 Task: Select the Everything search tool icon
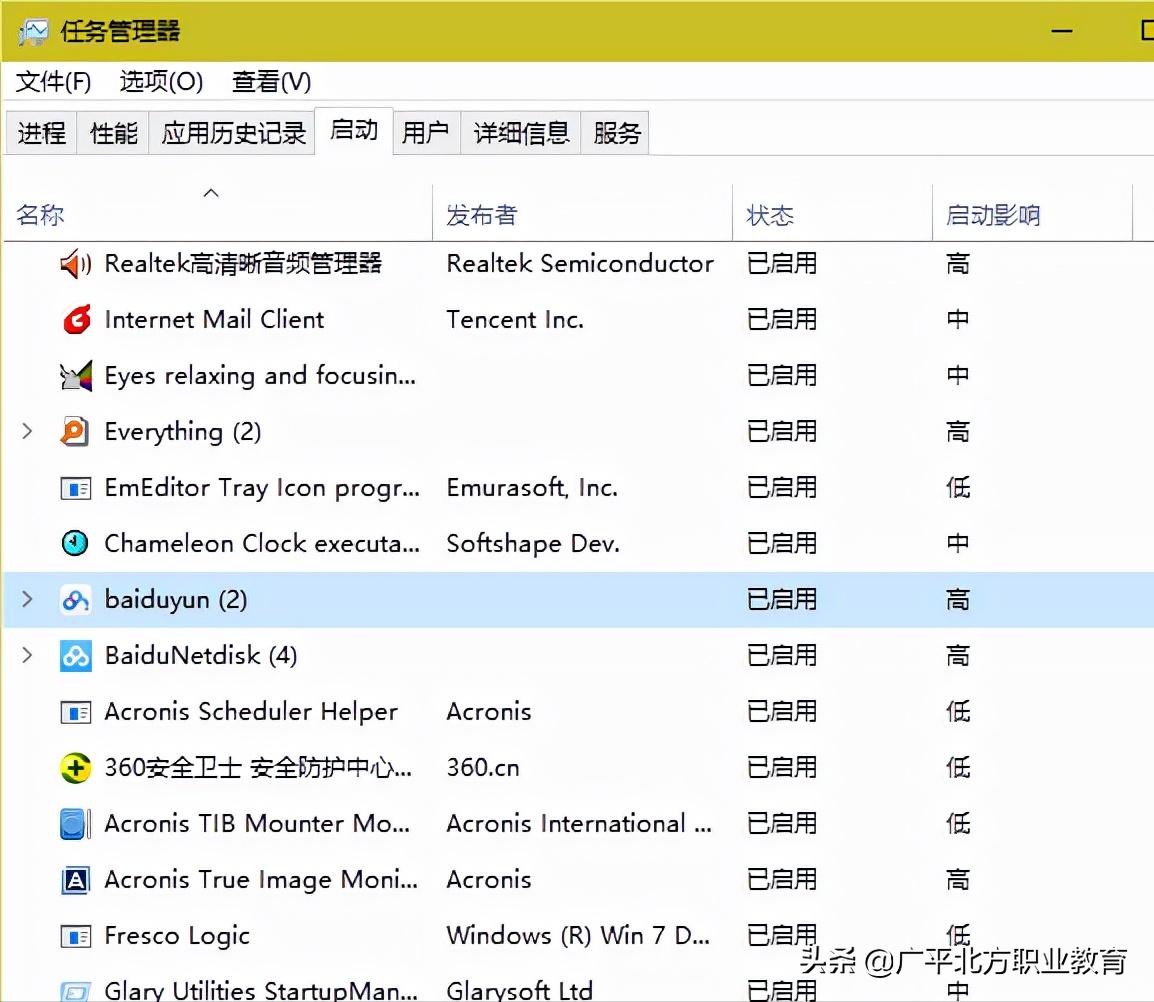pos(76,432)
